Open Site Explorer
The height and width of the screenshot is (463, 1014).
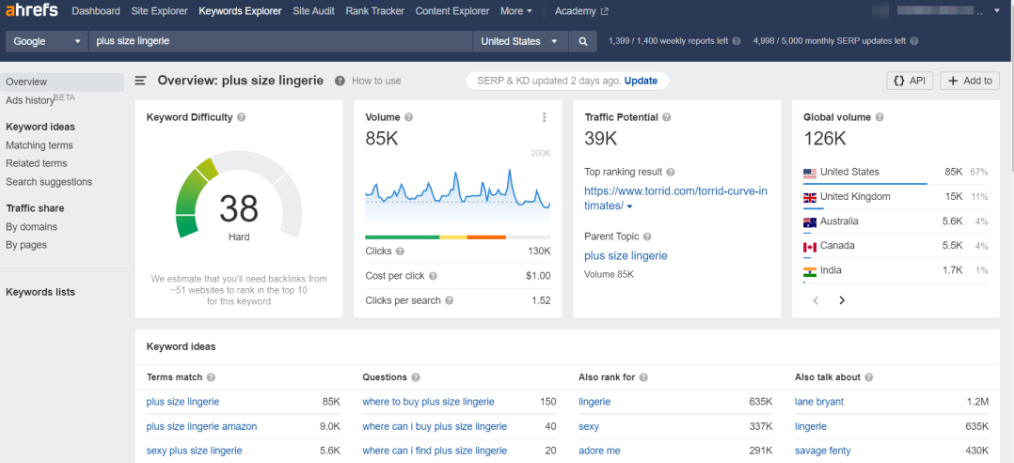[159, 11]
